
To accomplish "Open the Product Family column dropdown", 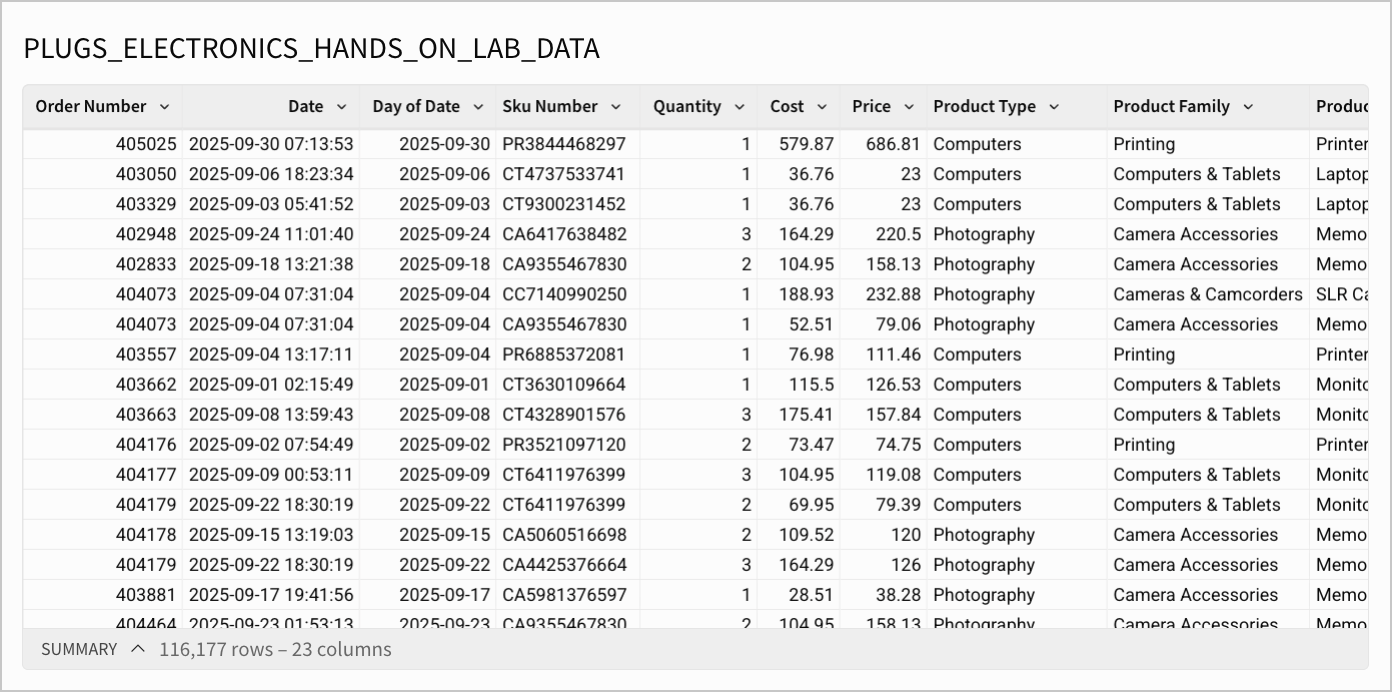I will tap(1247, 106).
